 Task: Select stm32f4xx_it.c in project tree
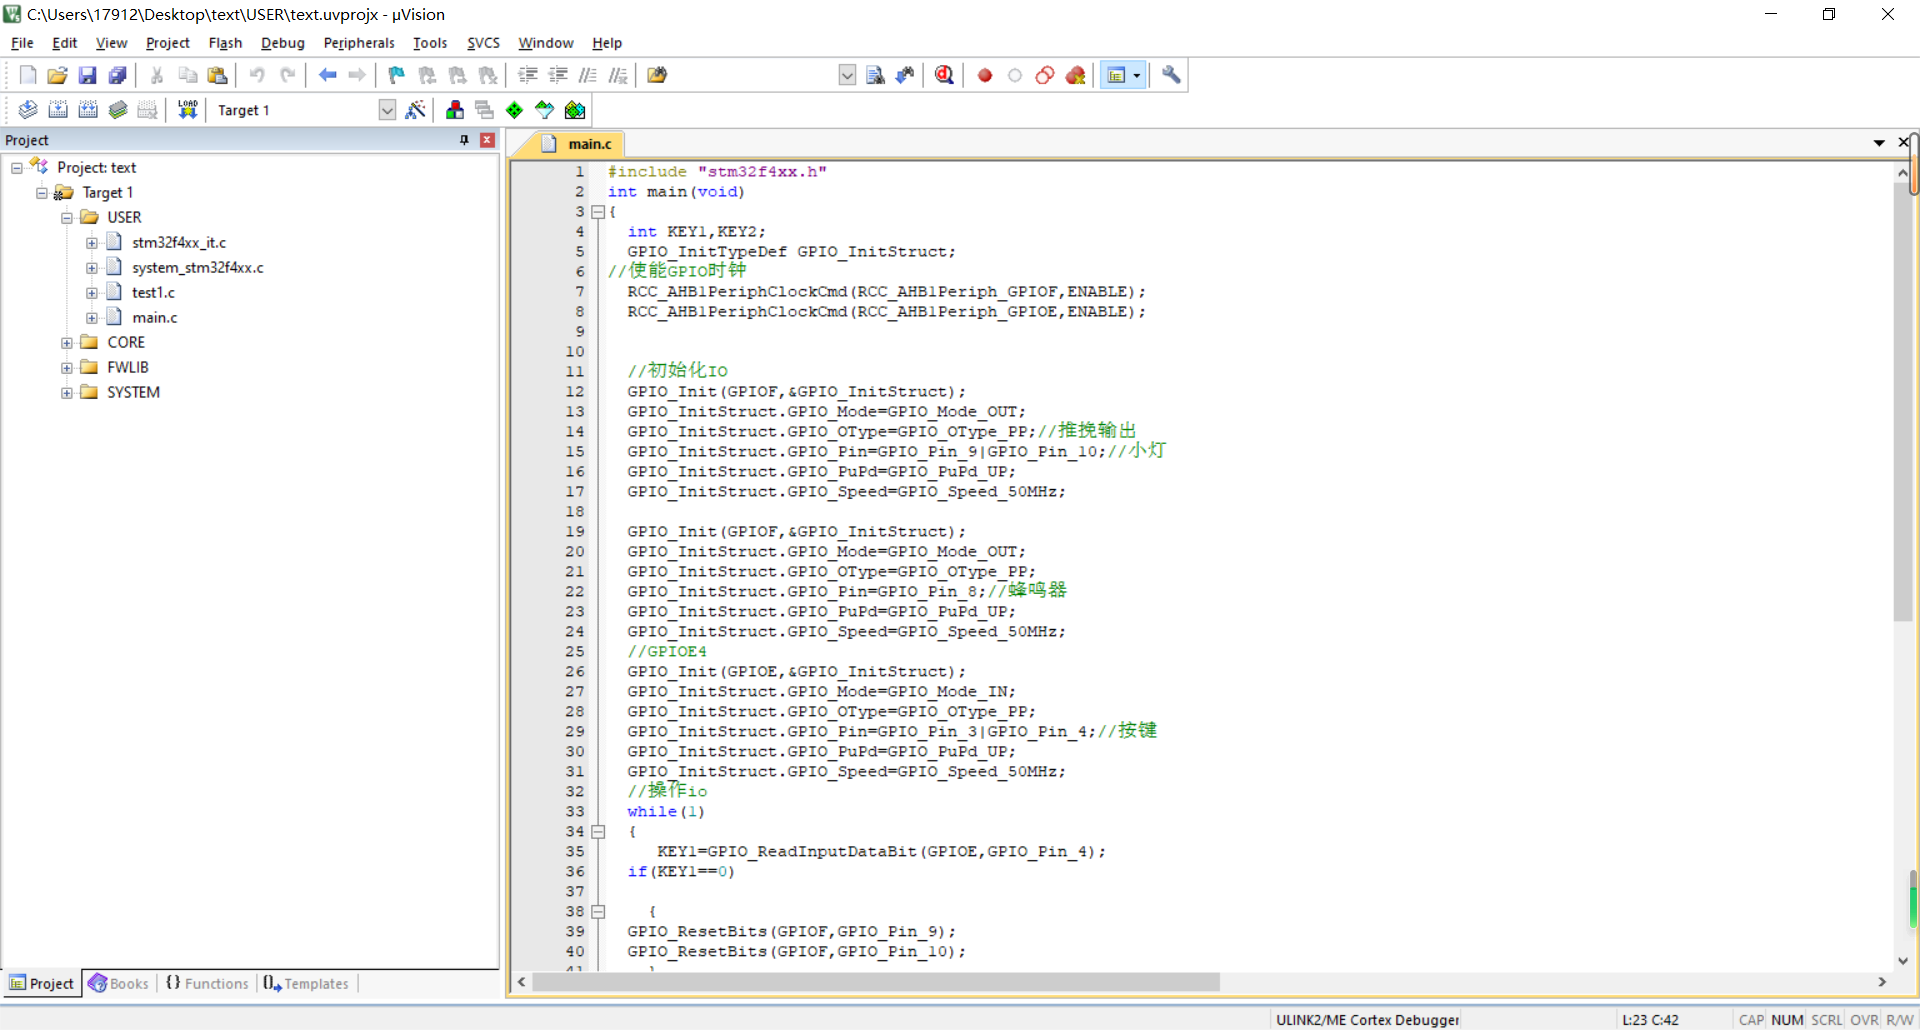tap(179, 243)
